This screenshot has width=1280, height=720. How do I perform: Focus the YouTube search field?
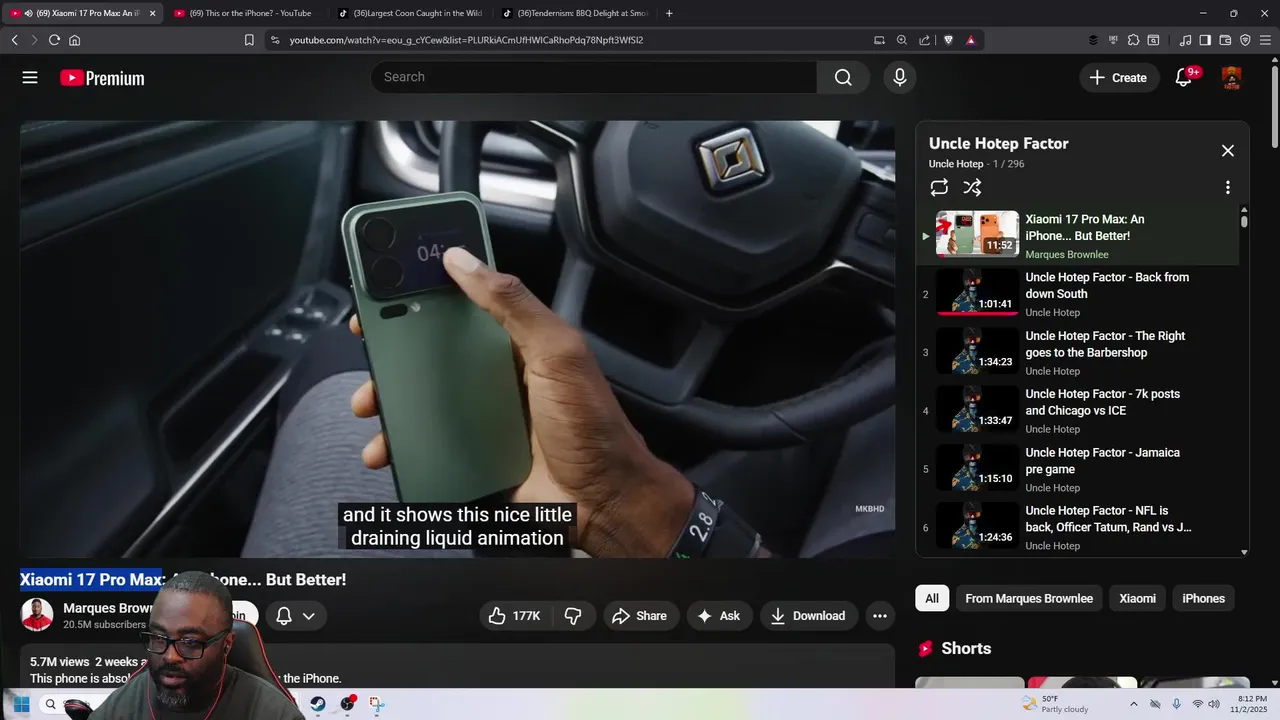tap(594, 77)
